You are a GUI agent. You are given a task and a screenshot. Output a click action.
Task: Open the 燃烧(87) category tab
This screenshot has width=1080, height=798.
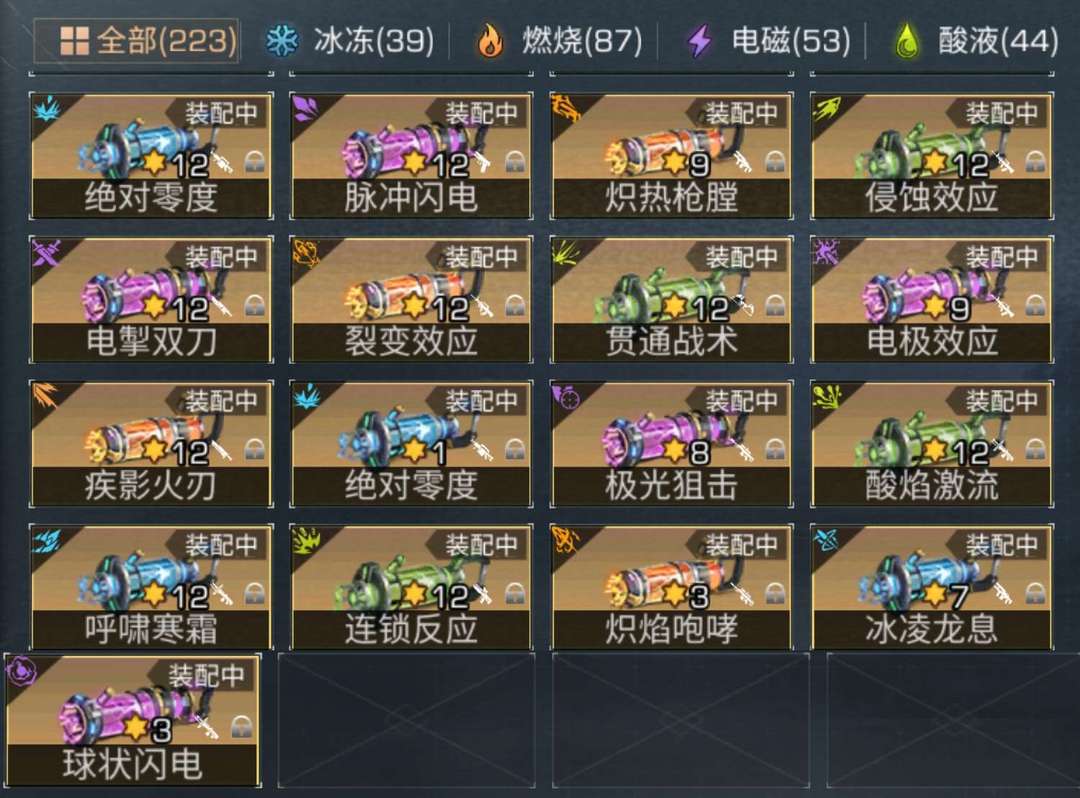(559, 41)
